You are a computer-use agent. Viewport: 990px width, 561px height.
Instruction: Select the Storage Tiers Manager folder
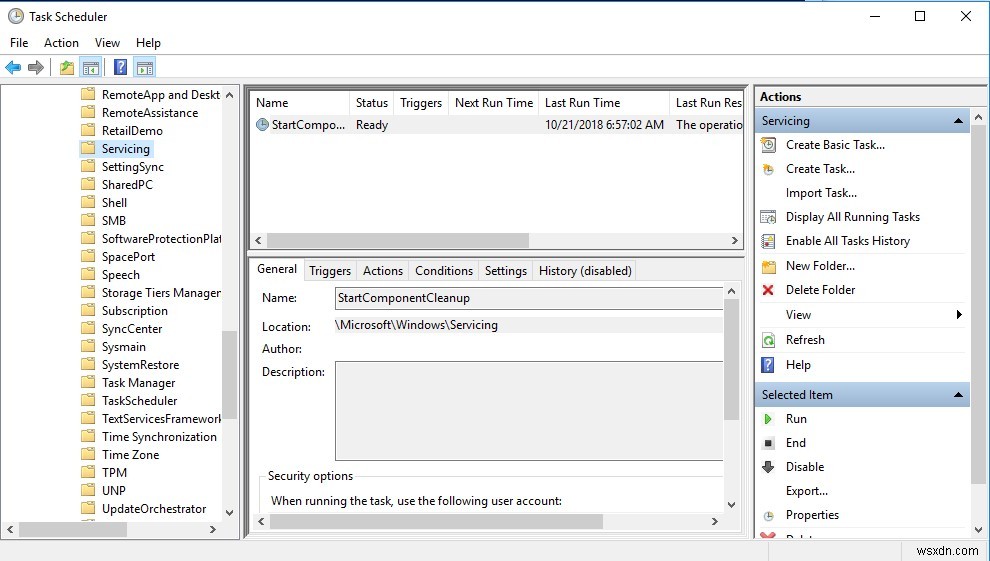coord(161,293)
